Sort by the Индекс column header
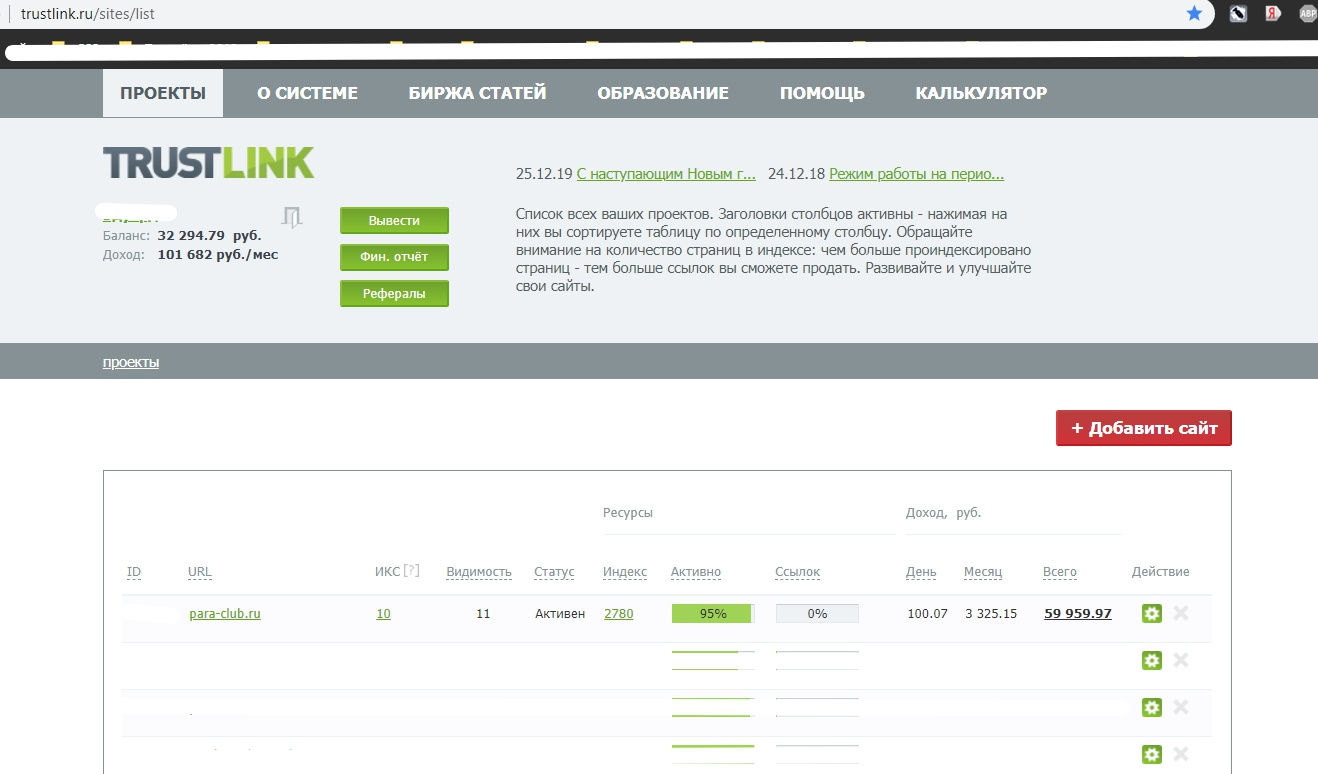Viewport: 1318px width, 774px height. pyautogui.click(x=625, y=572)
